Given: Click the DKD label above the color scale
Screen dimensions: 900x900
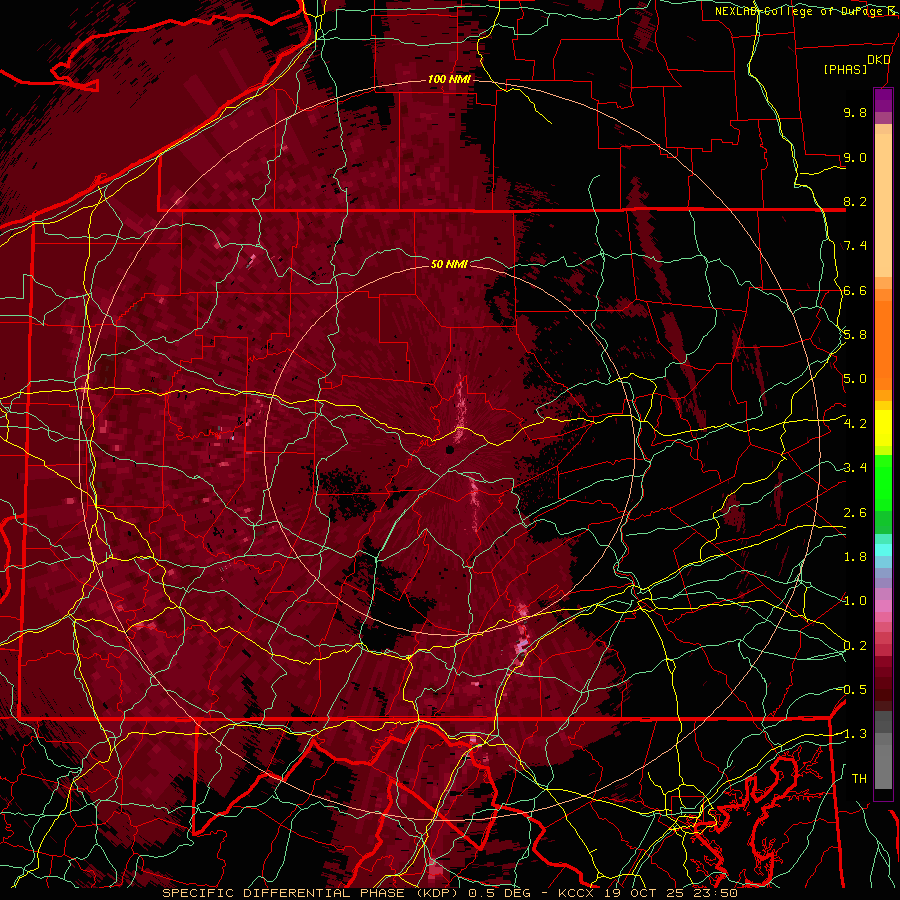Looking at the screenshot, I should click(x=879, y=60).
